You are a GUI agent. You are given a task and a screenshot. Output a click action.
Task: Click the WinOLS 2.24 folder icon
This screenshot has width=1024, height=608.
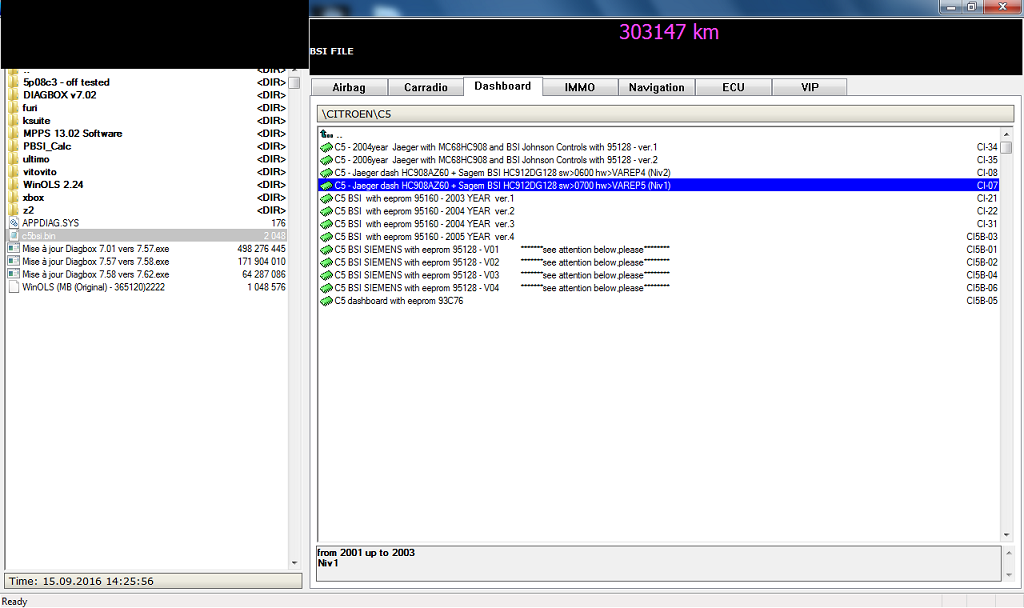click(13, 185)
